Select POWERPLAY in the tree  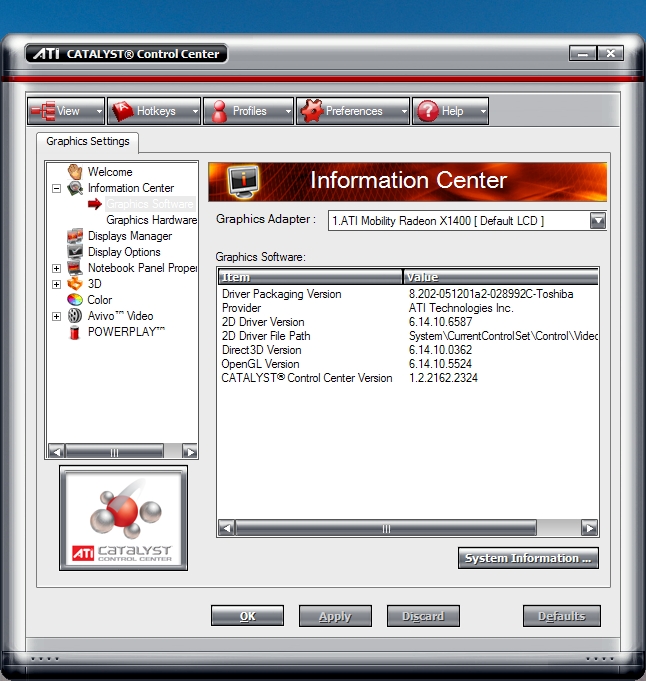[126, 332]
